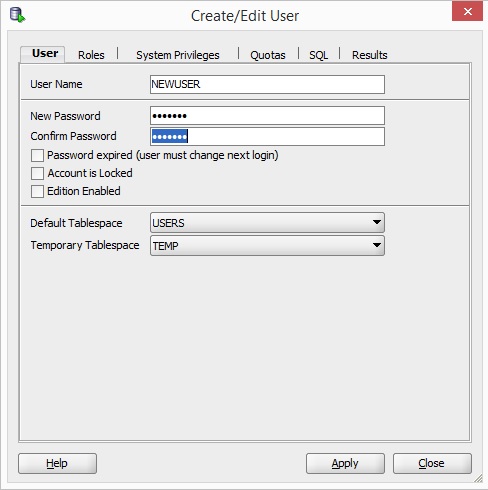Focus the User Name input field
The height and width of the screenshot is (490, 488).
click(x=267, y=84)
